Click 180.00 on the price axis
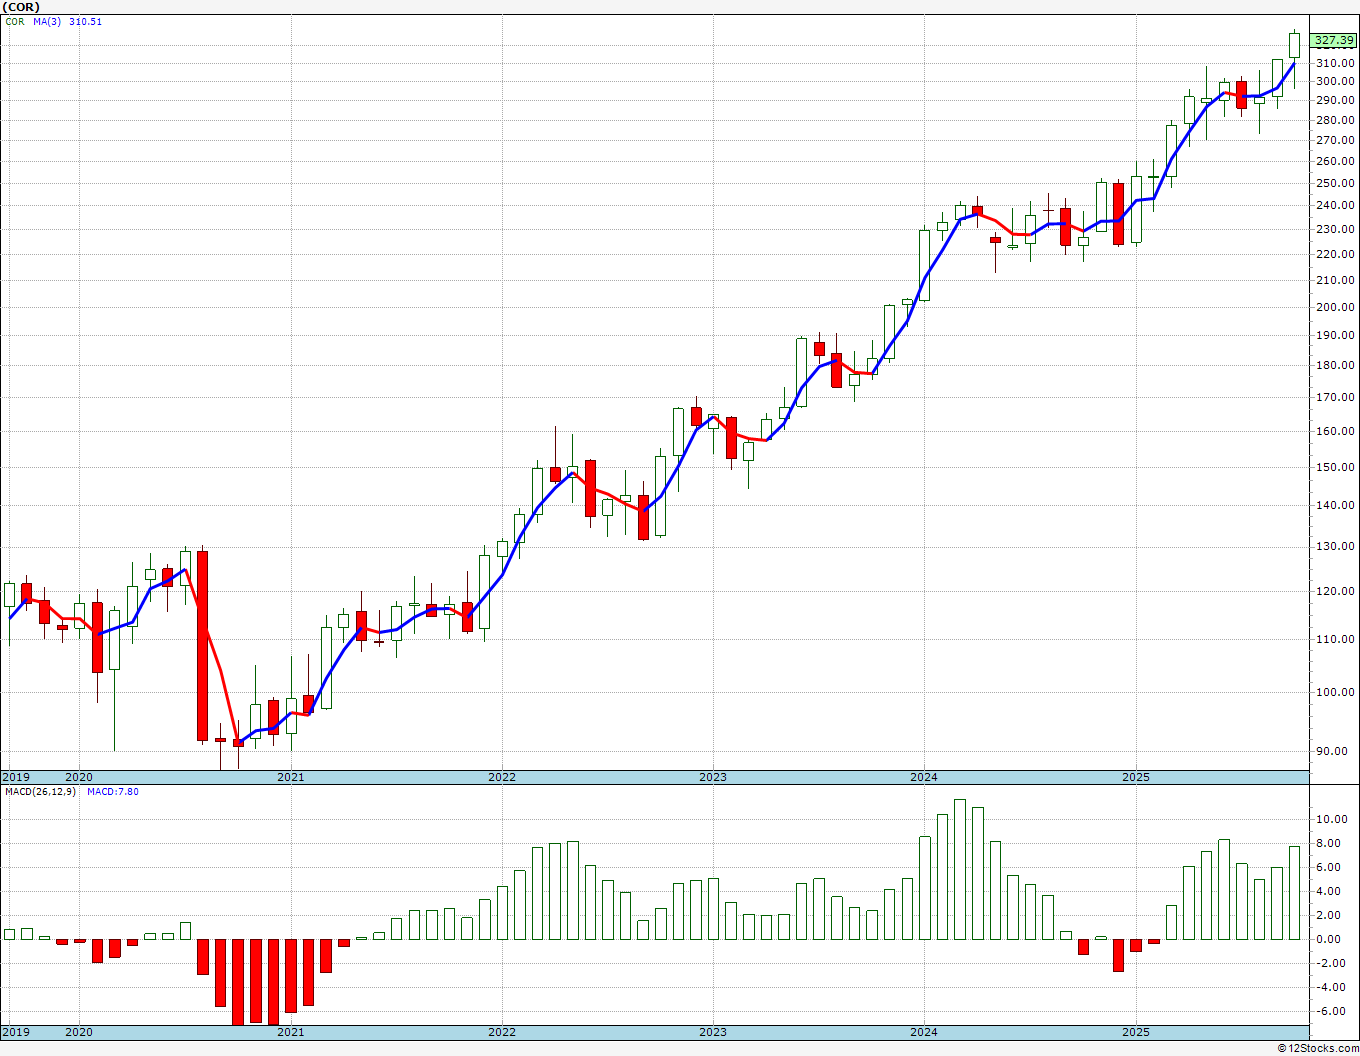1360x1056 pixels. coord(1335,366)
